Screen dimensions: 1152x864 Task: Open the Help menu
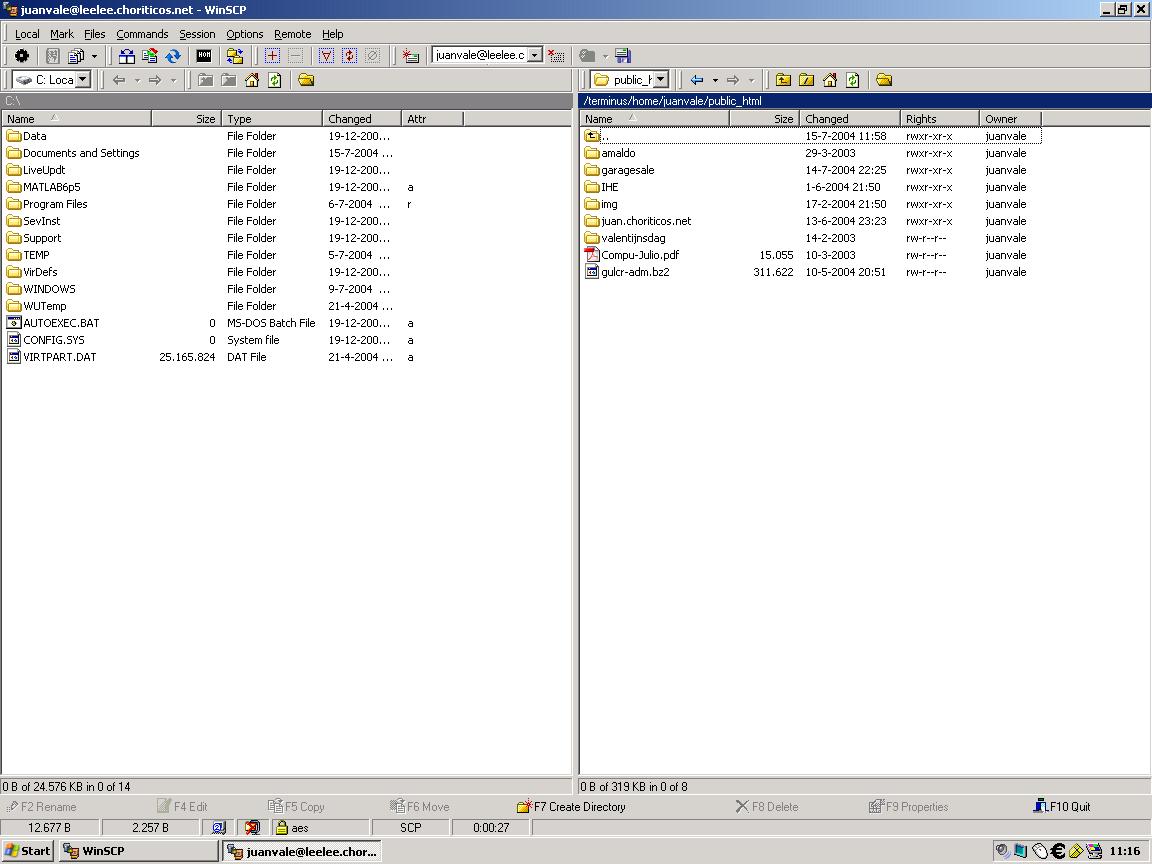[333, 34]
